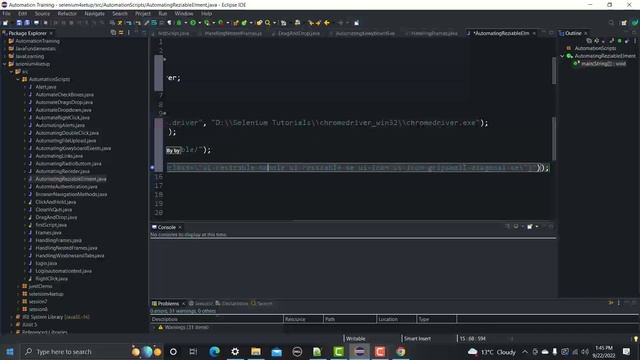
Task: Close the AutomatingResizableElm editor tab
Action: [x=534, y=33]
